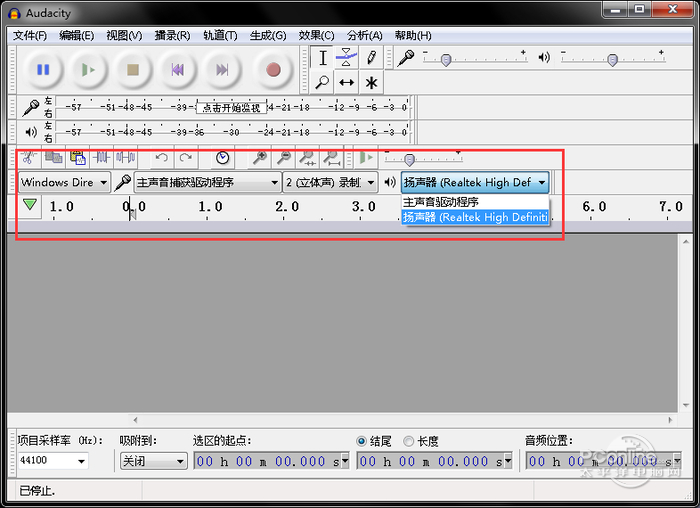Open the 播录(R) menu
This screenshot has height=508, width=700.
pyautogui.click(x=172, y=35)
